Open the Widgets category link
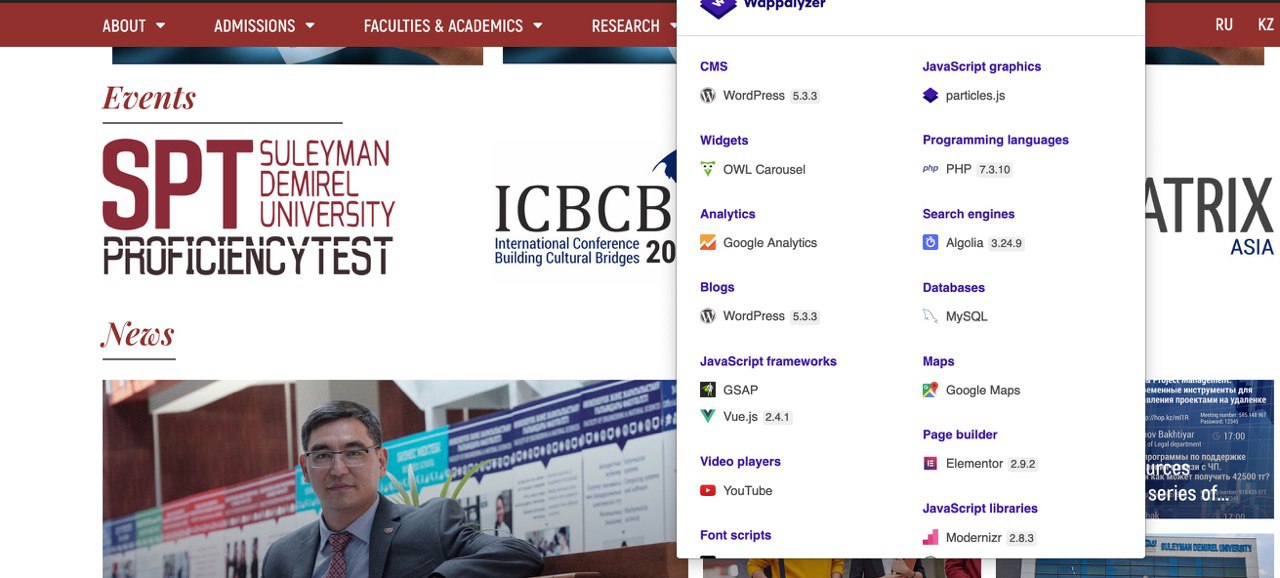This screenshot has height=578, width=1280. [x=724, y=140]
